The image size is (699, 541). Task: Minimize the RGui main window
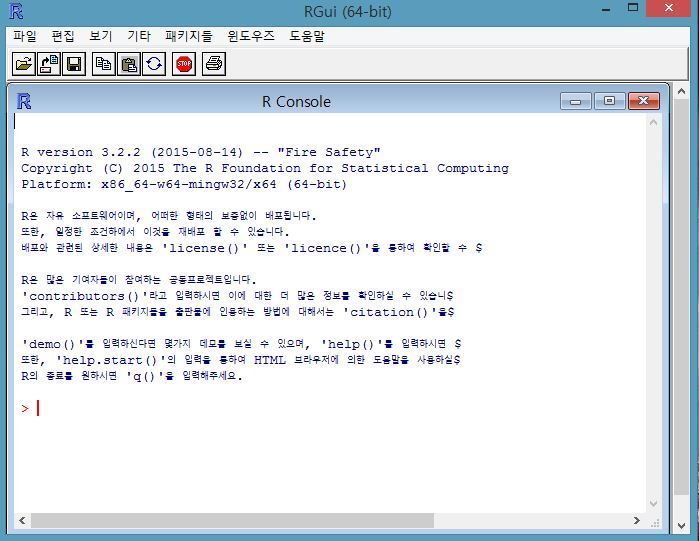tap(606, 9)
